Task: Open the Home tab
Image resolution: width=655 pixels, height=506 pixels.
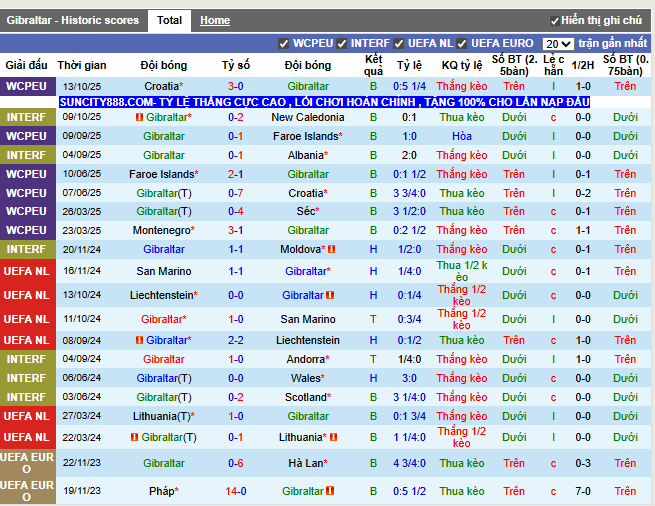Action: pos(215,20)
